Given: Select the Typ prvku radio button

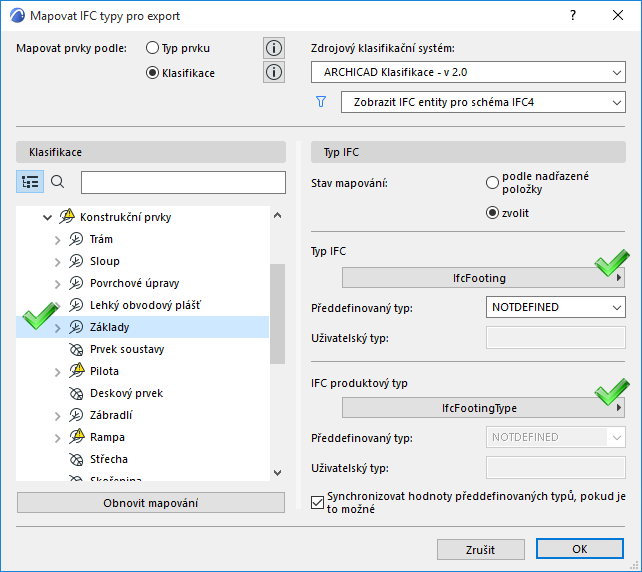Looking at the screenshot, I should tap(152, 48).
